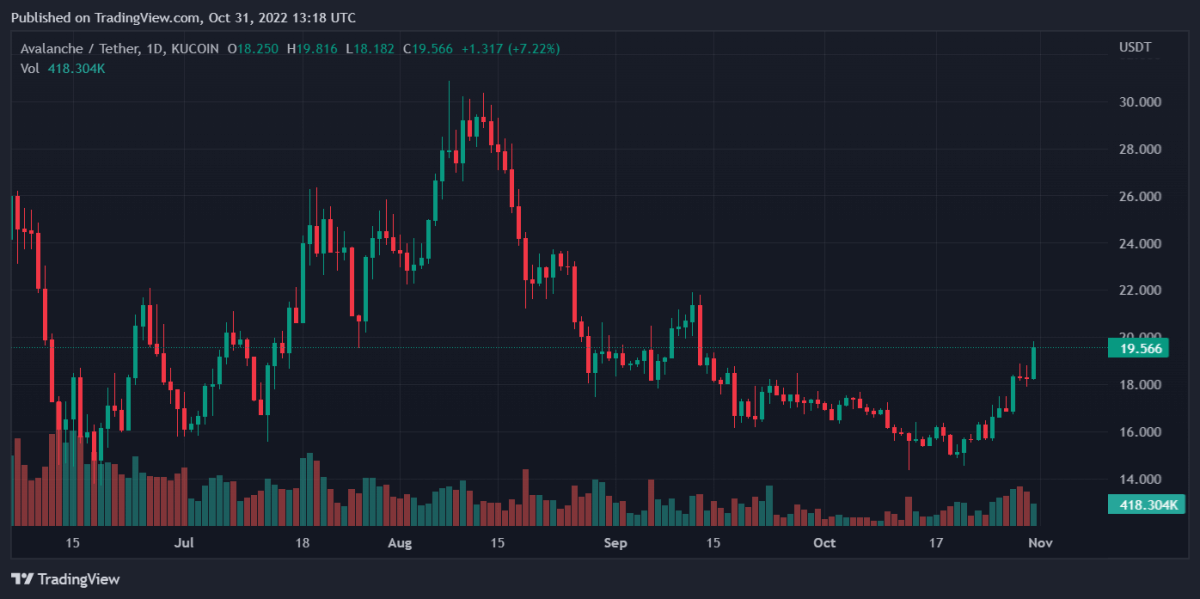This screenshot has width=1200, height=599.
Task: Click the 30.000 price axis value
Action: [x=1138, y=102]
